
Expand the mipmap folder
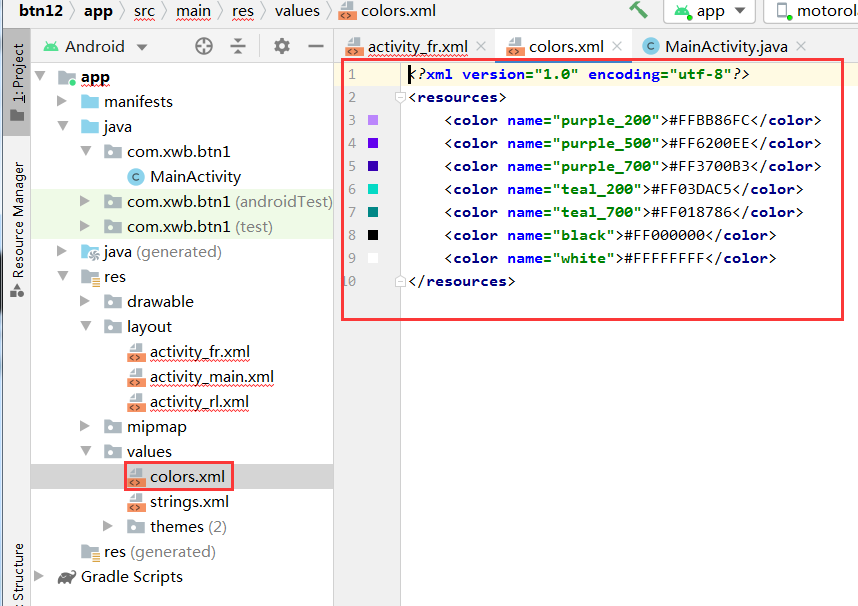pyautogui.click(x=84, y=426)
